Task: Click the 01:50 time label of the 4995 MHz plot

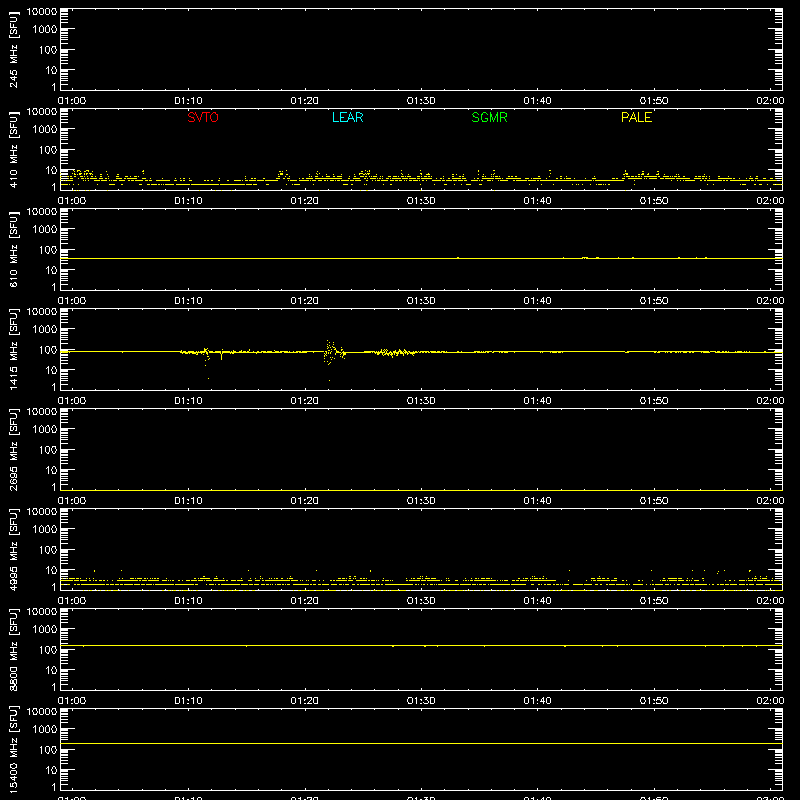Action: [654, 601]
